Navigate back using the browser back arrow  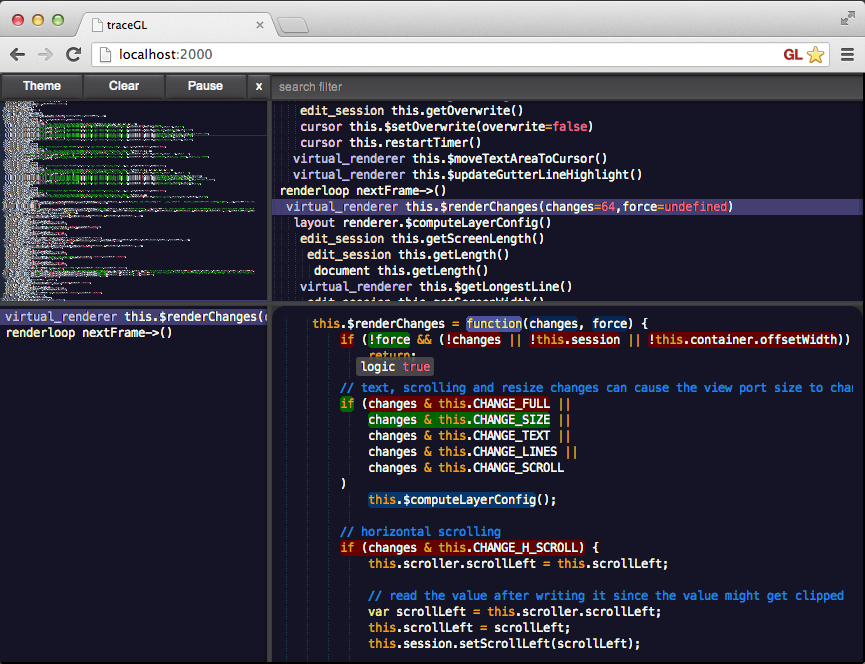click(18, 55)
